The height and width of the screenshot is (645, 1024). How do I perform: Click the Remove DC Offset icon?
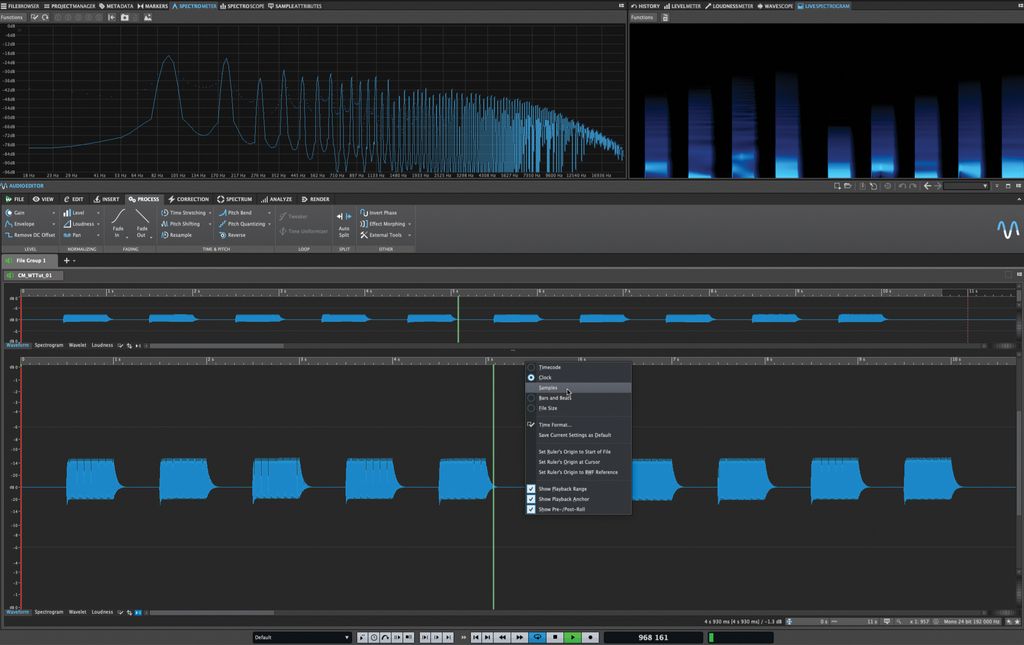[x=10, y=234]
